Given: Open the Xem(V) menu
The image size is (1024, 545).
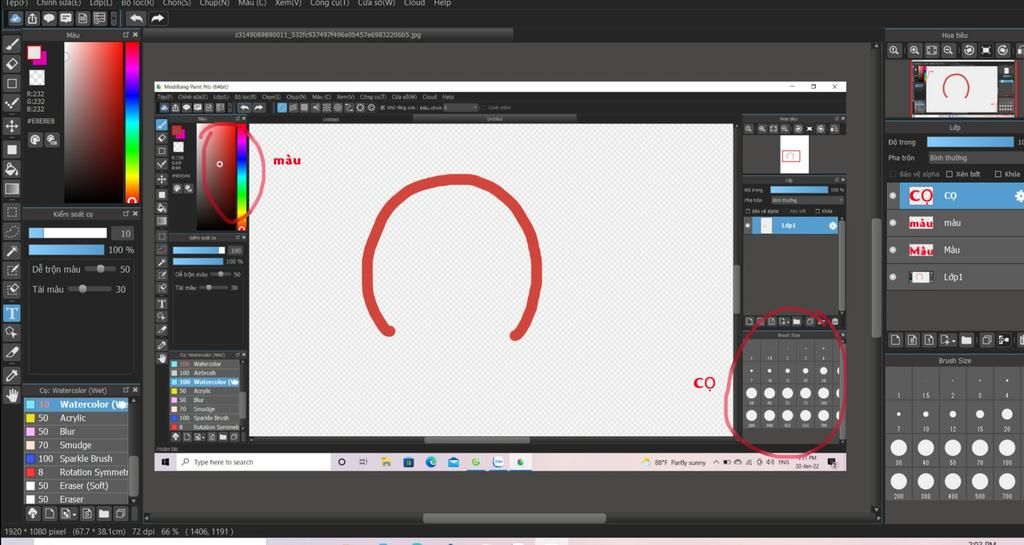Looking at the screenshot, I should (288, 3).
